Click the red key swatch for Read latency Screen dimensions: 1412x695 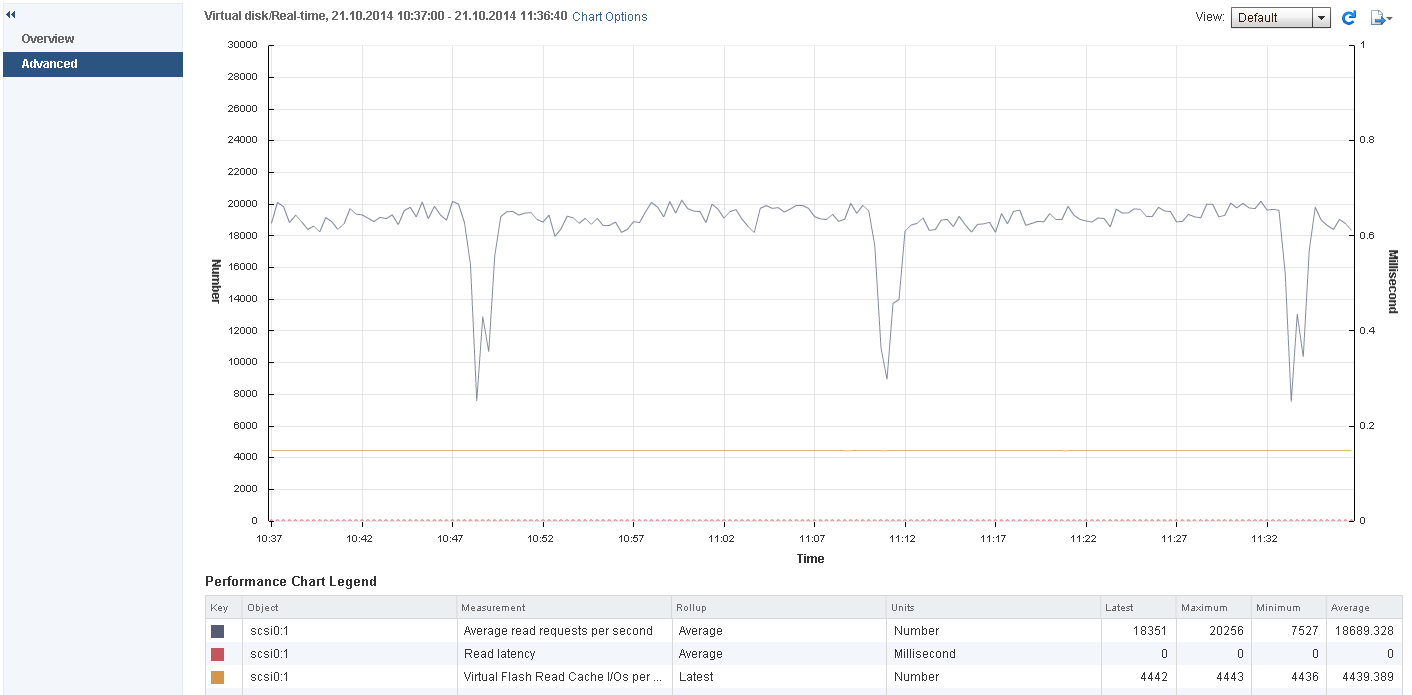coord(217,654)
